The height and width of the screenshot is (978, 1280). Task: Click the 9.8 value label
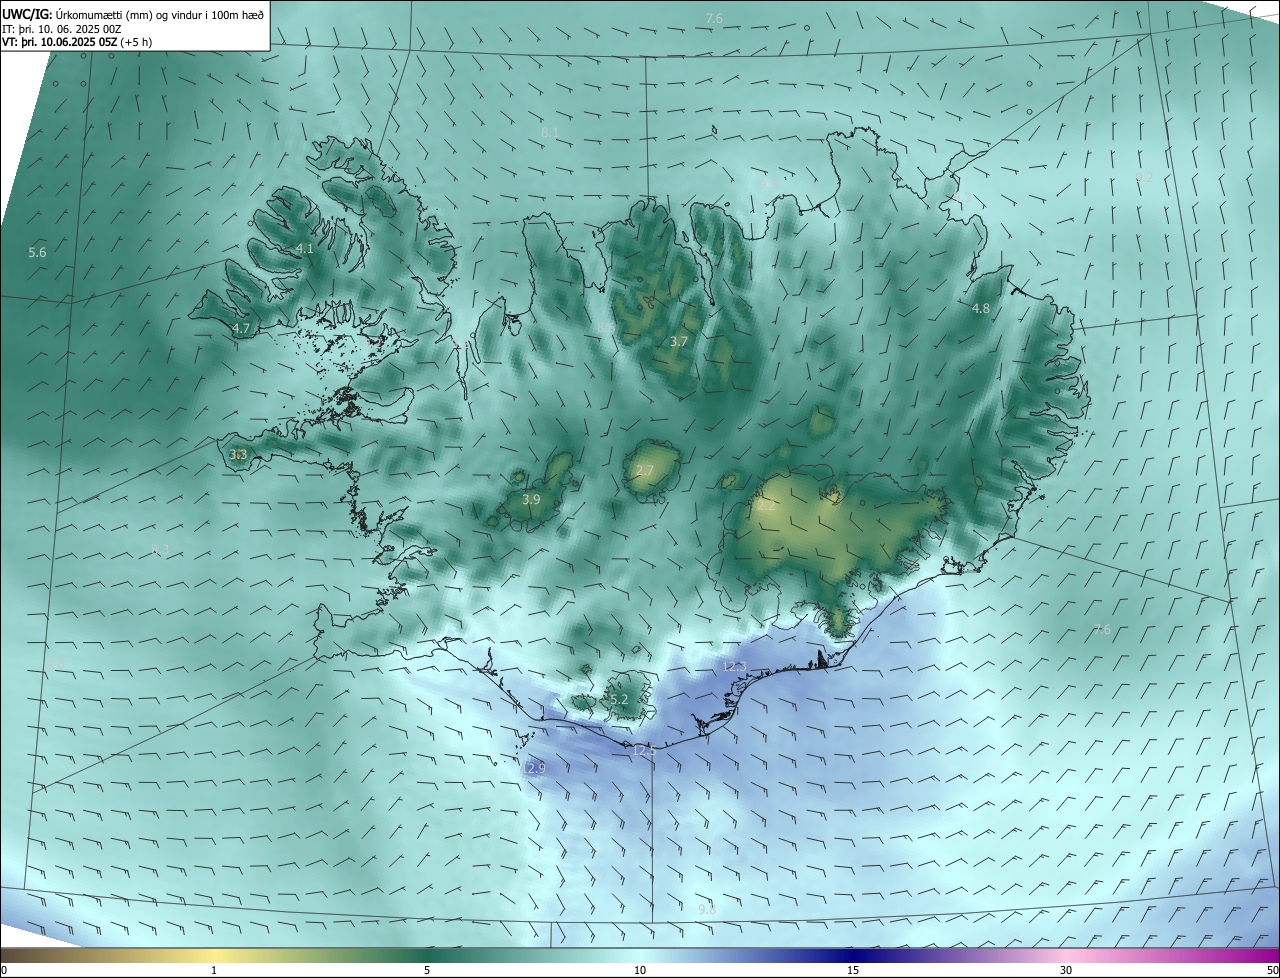point(707,909)
